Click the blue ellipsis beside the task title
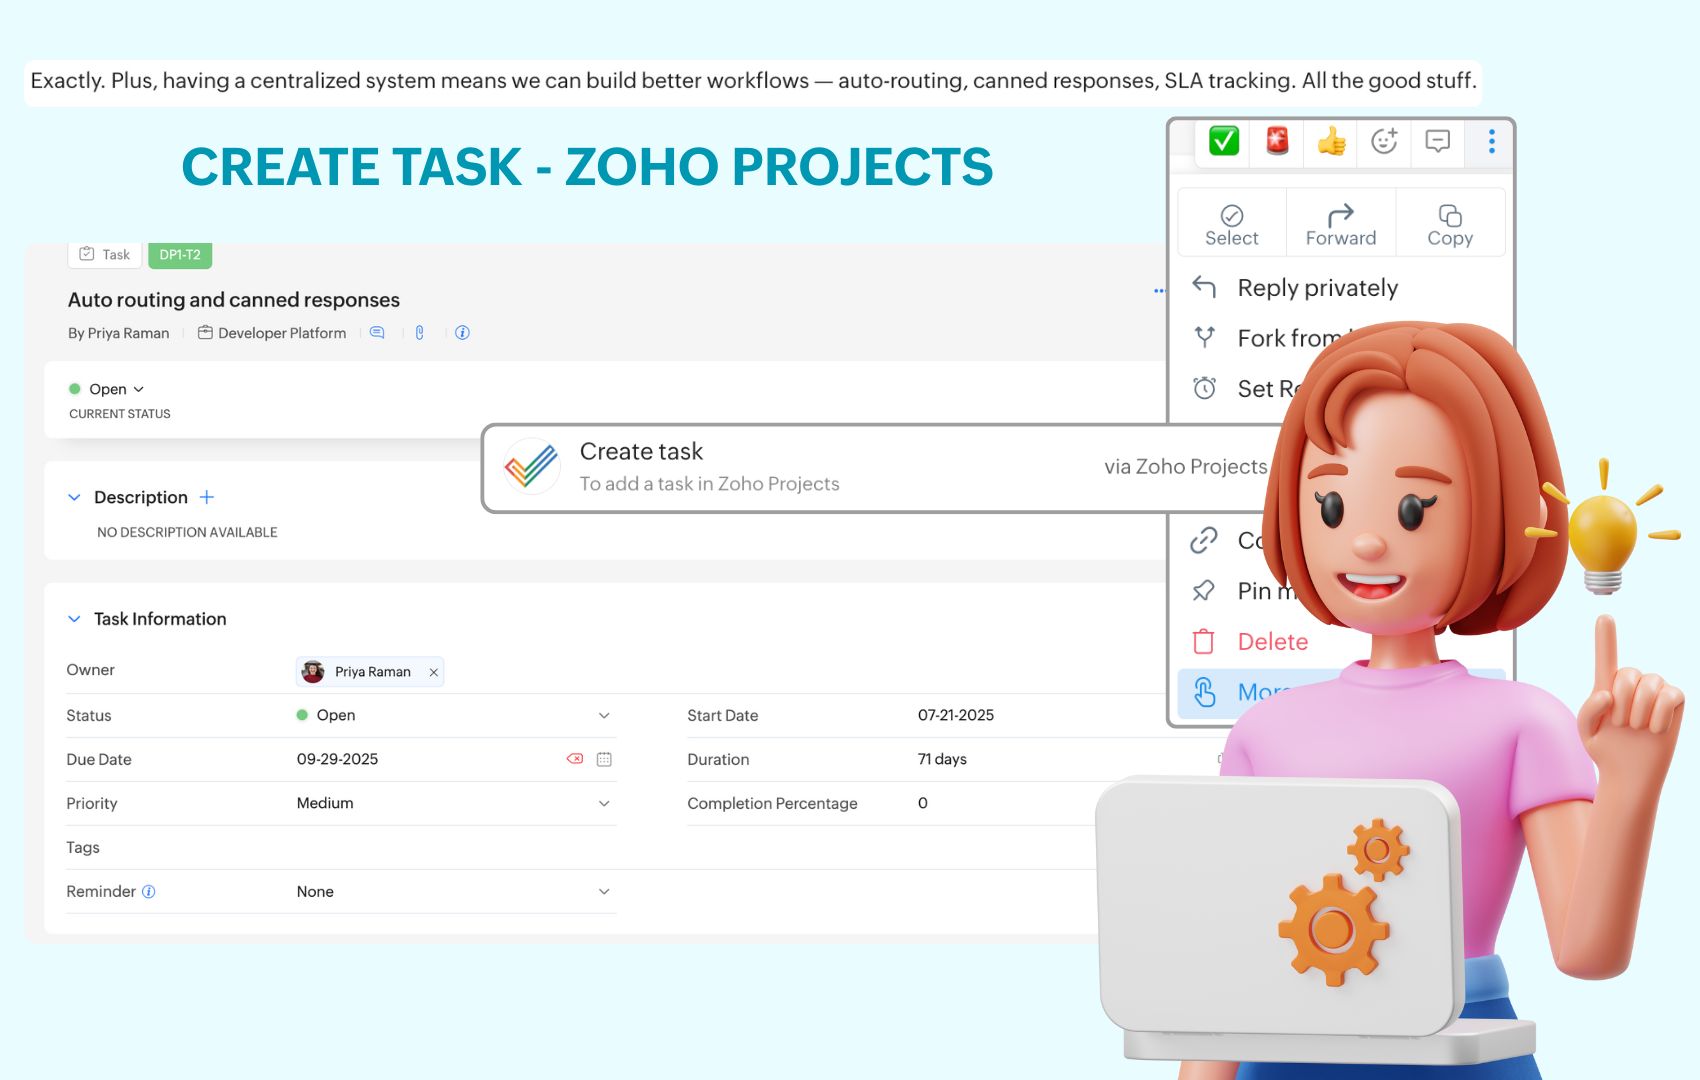The height and width of the screenshot is (1080, 1700). pos(1159,291)
